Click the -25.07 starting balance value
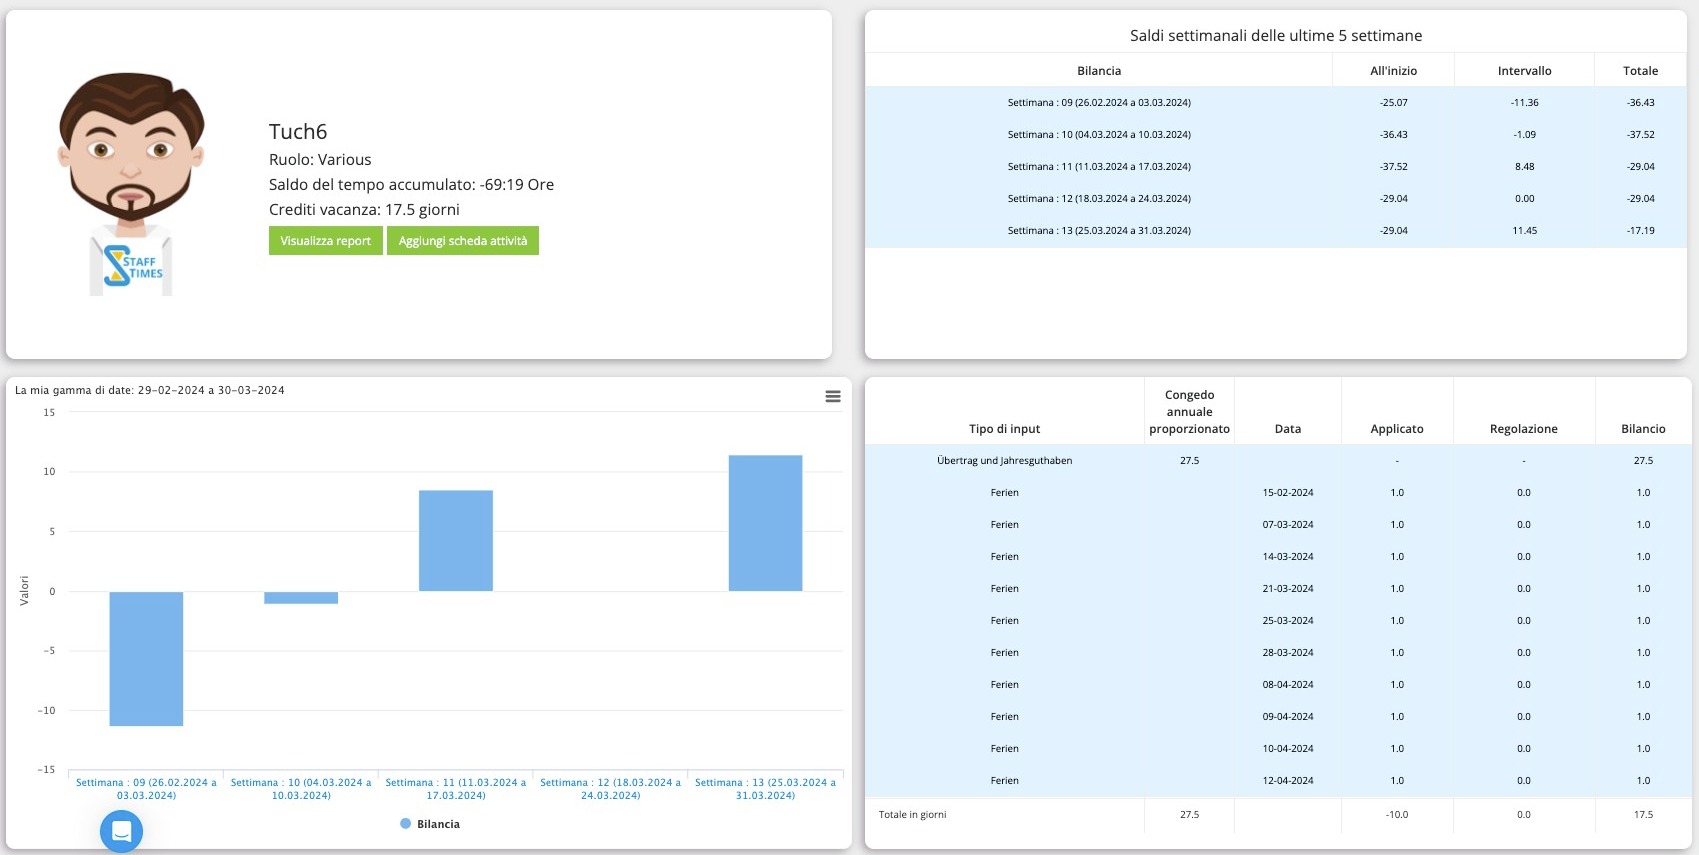Image resolution: width=1699 pixels, height=855 pixels. pos(1393,103)
